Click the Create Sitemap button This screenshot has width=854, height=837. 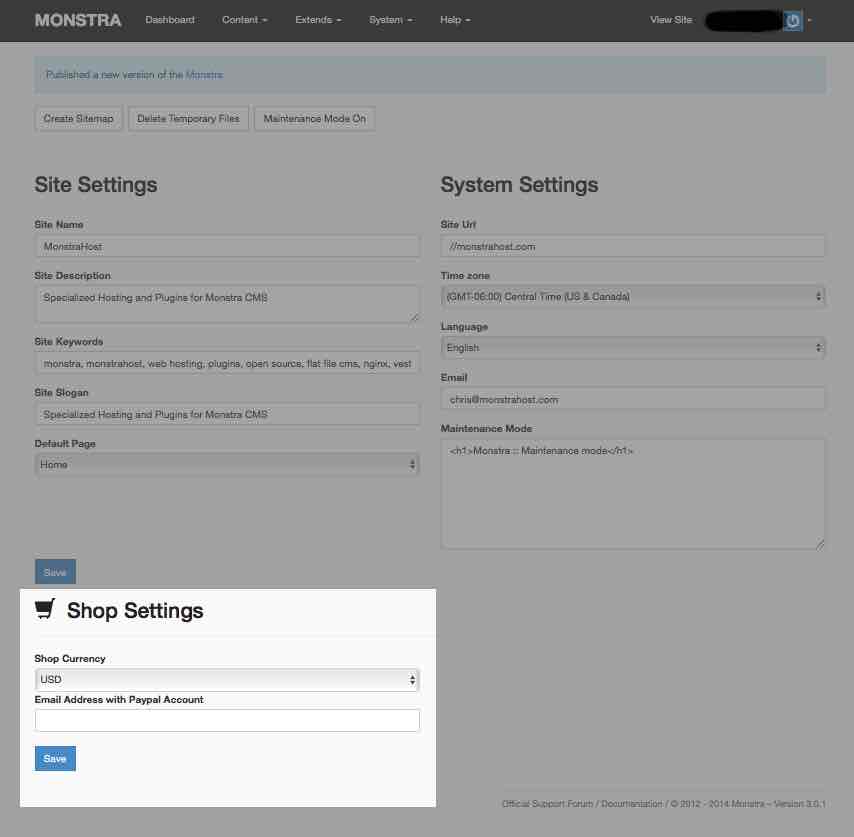tap(78, 118)
